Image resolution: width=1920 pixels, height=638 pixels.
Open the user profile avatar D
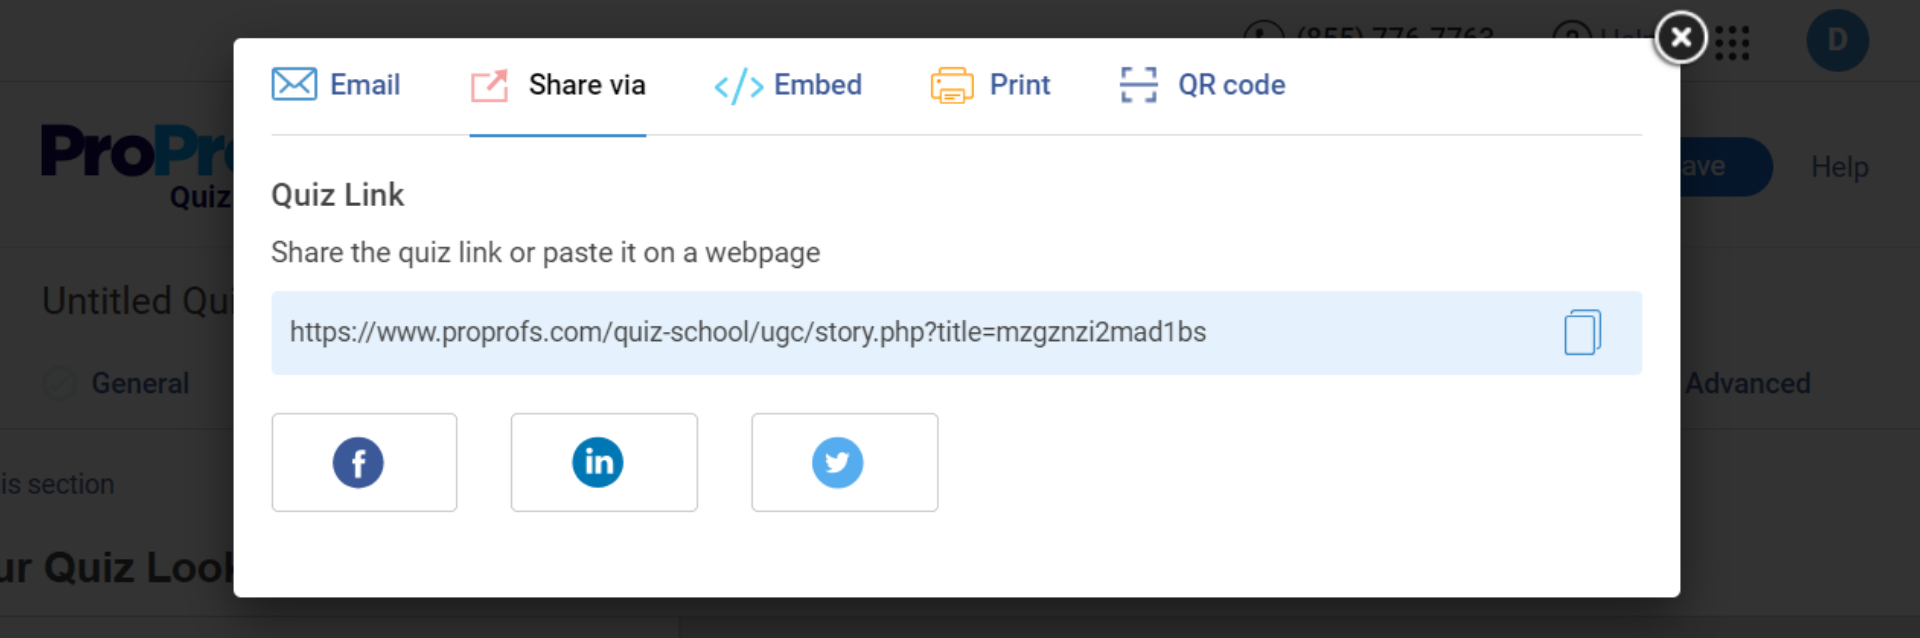click(x=1837, y=41)
